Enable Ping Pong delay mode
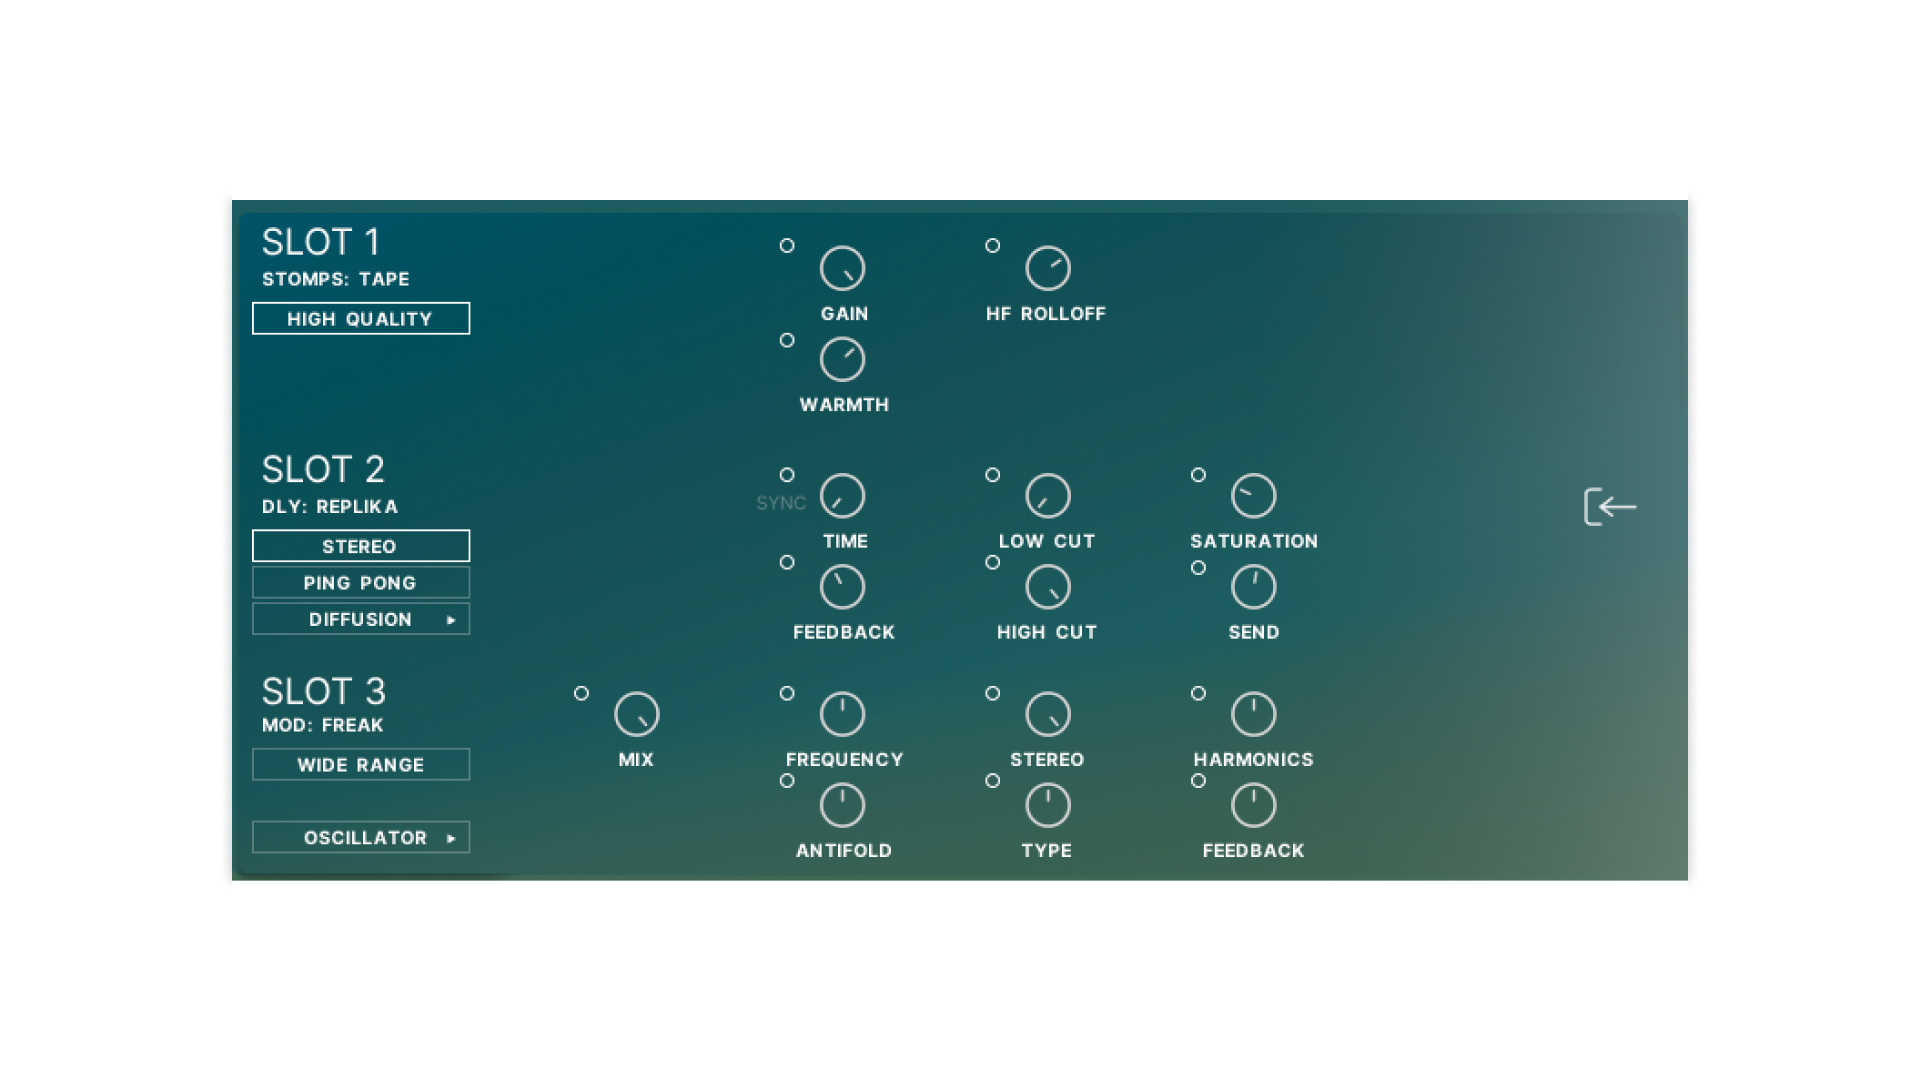Viewport: 1920px width, 1080px height. point(360,583)
